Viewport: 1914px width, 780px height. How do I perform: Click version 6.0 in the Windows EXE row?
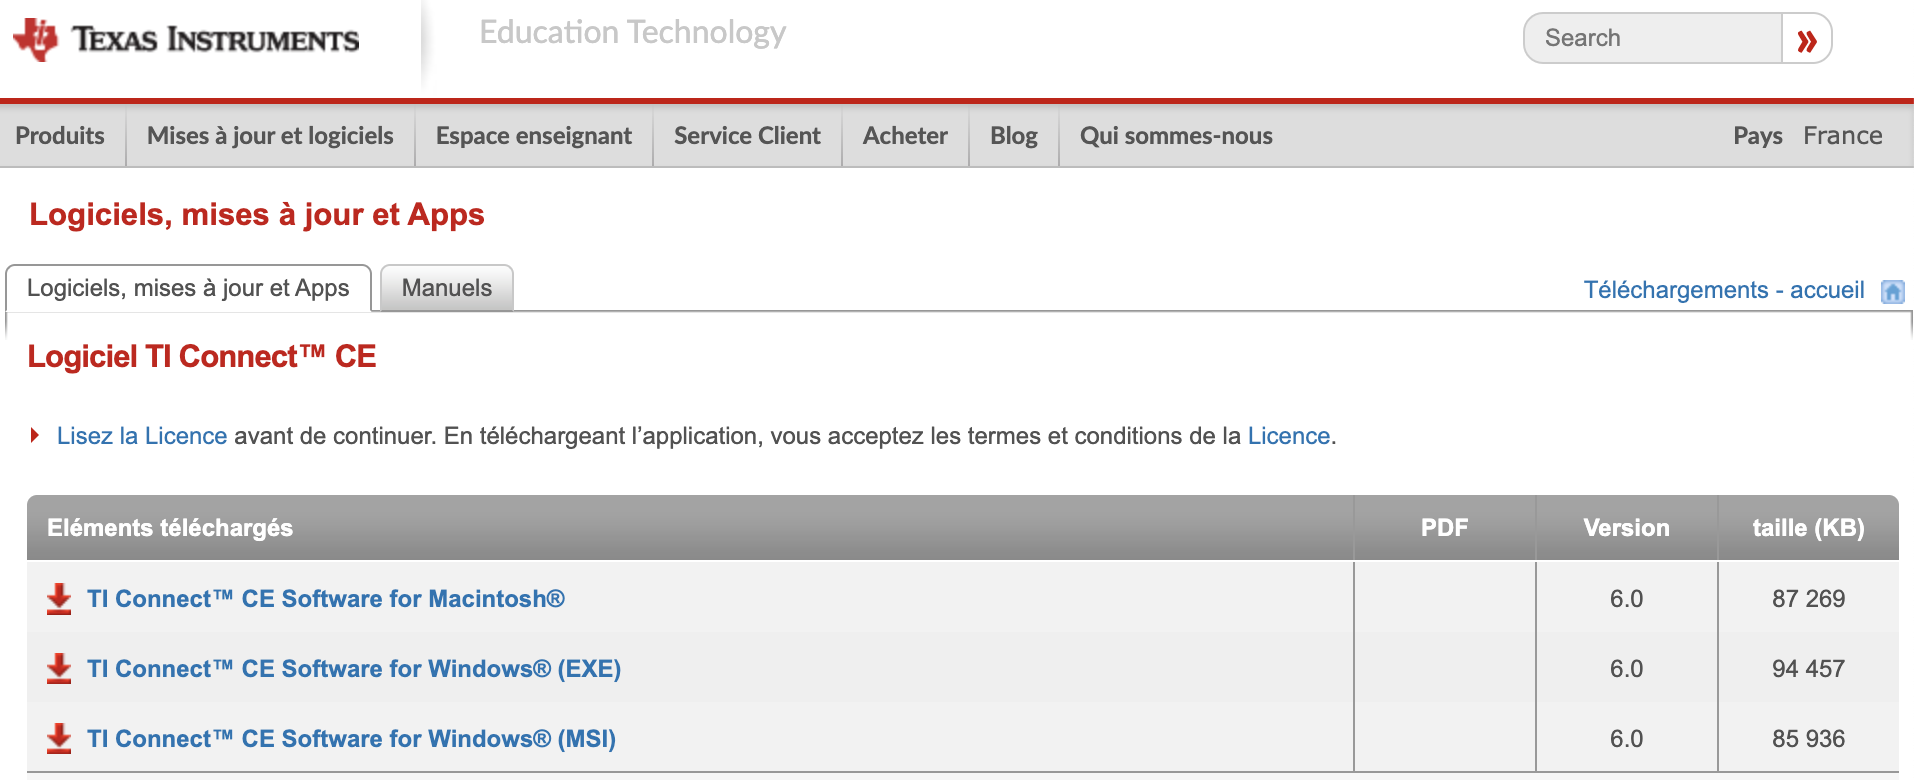[x=1626, y=669]
